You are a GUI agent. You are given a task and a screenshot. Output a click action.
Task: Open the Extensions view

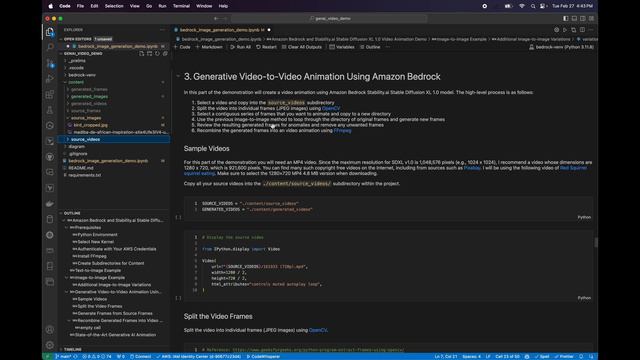click(50, 94)
